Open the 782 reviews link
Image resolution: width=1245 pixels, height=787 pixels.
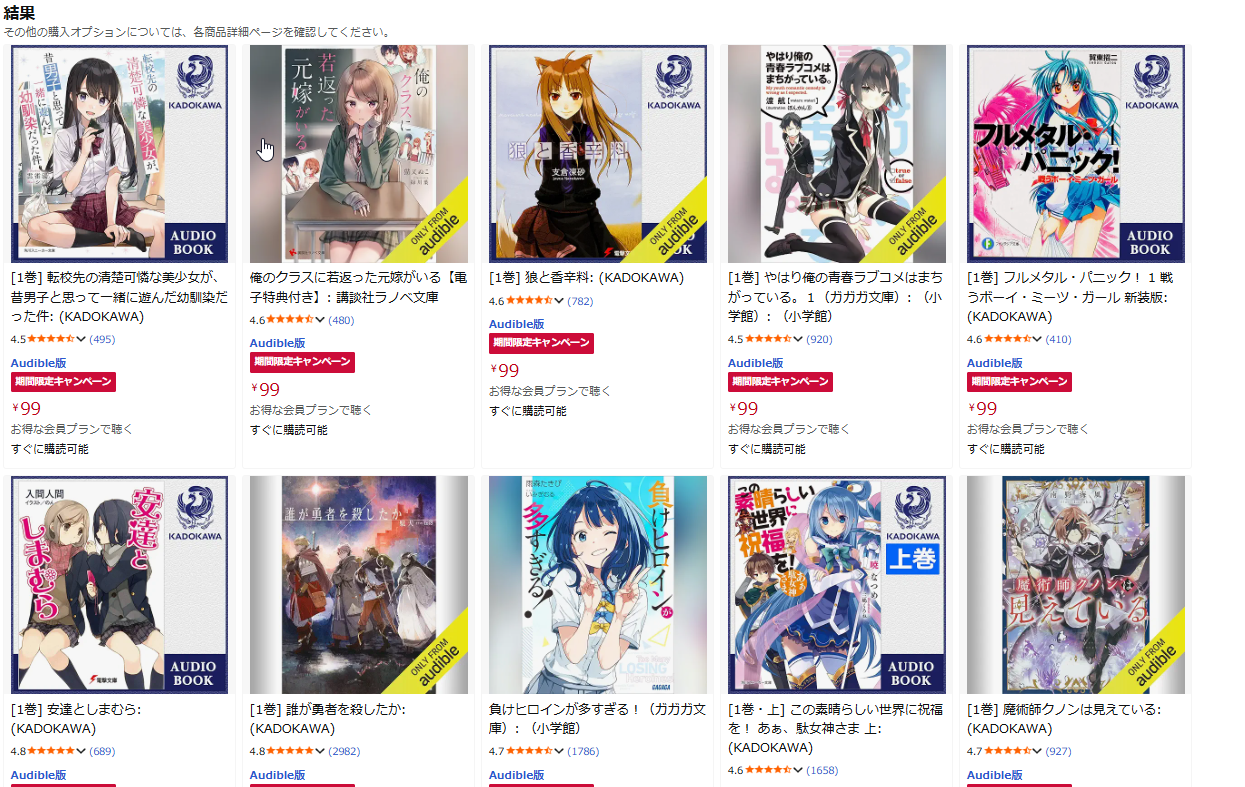[580, 301]
